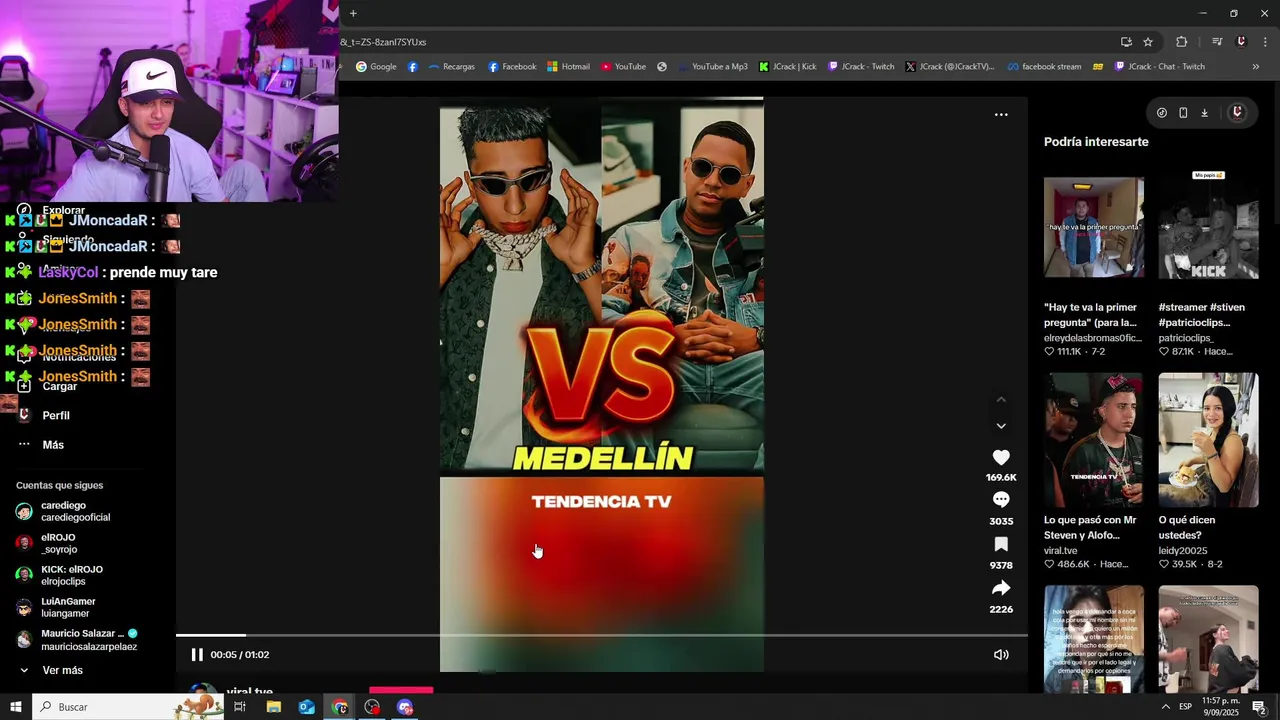The width and height of the screenshot is (1280, 720).
Task: Pause the video playback
Action: point(197,655)
